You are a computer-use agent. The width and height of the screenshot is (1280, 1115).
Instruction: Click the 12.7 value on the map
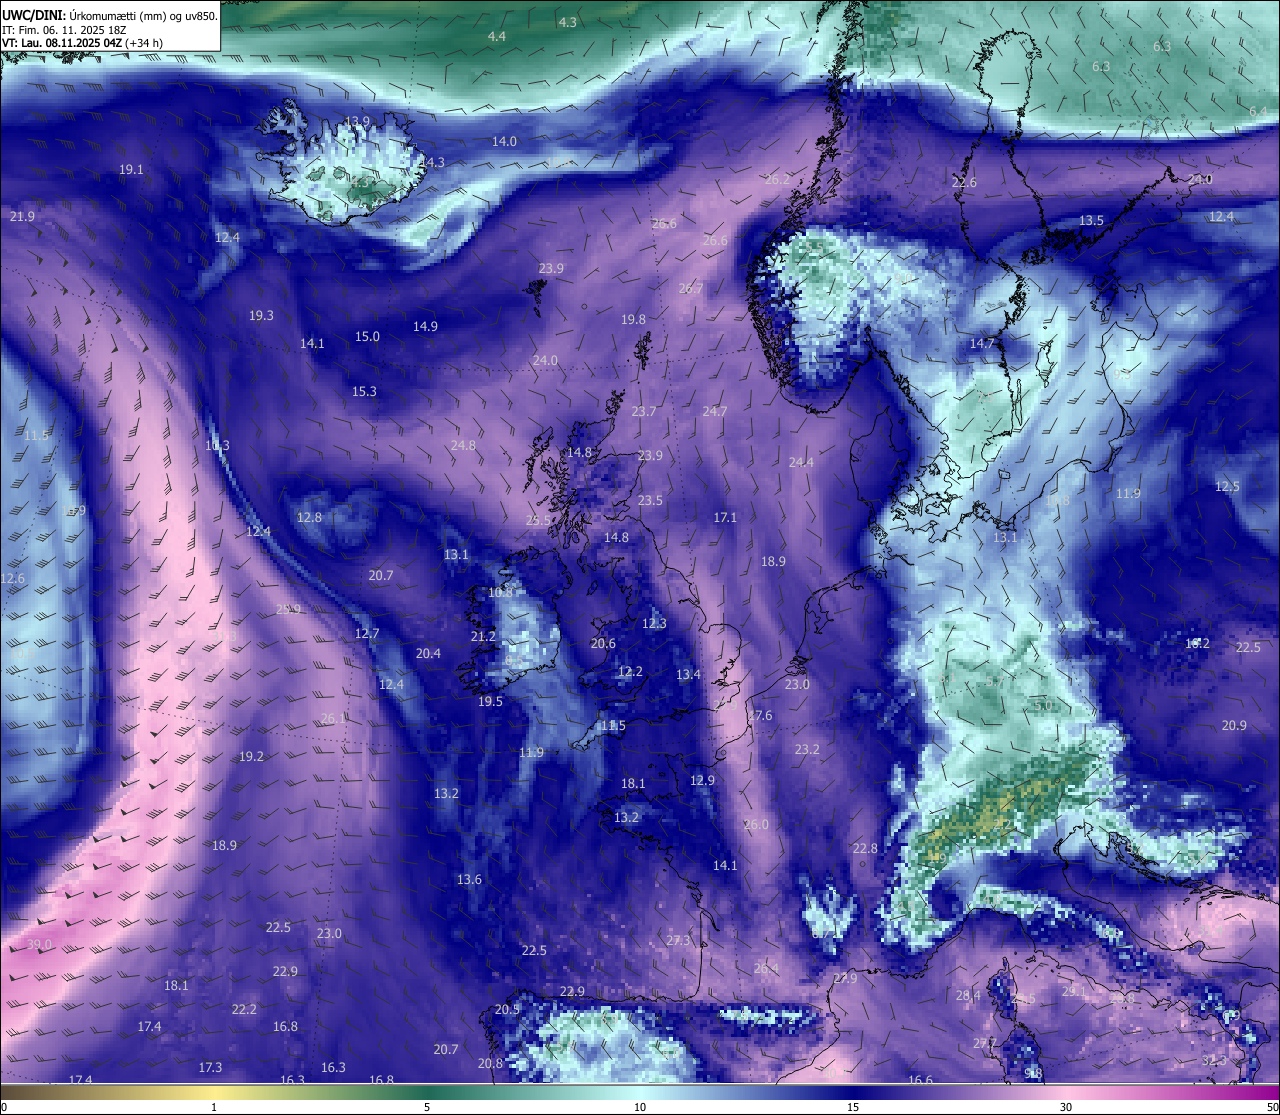[367, 634]
